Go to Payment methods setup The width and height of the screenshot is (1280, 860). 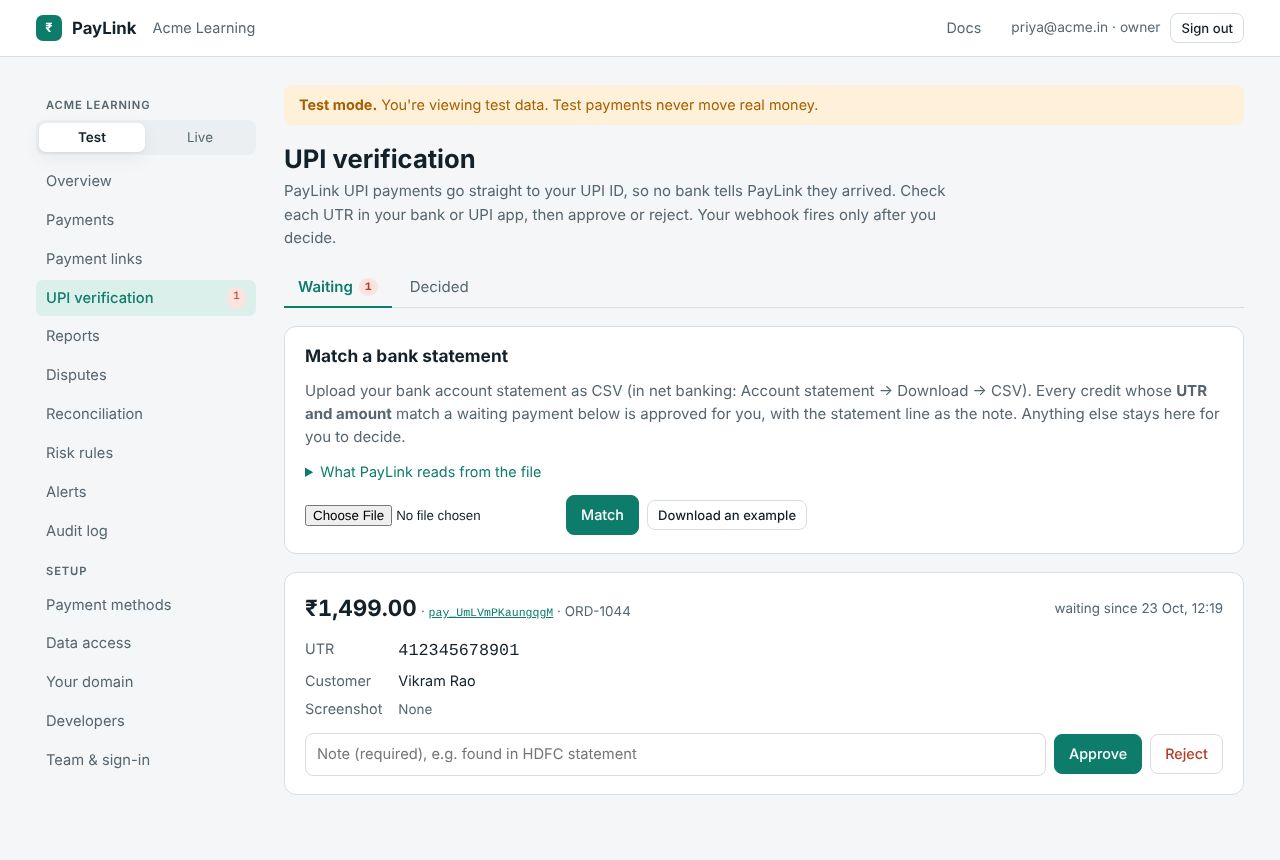coord(146,605)
